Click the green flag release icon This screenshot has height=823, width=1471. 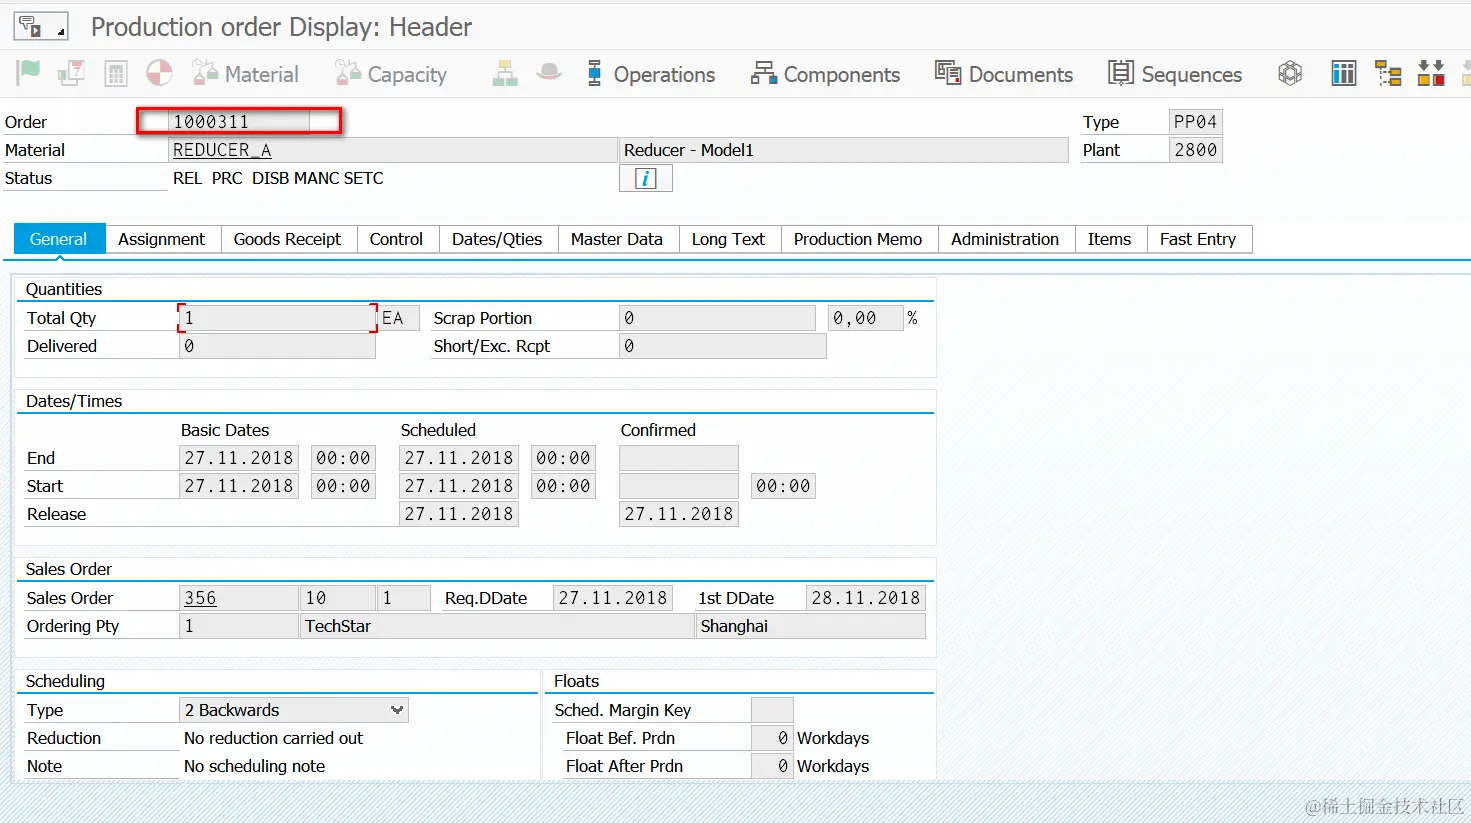pos(28,73)
